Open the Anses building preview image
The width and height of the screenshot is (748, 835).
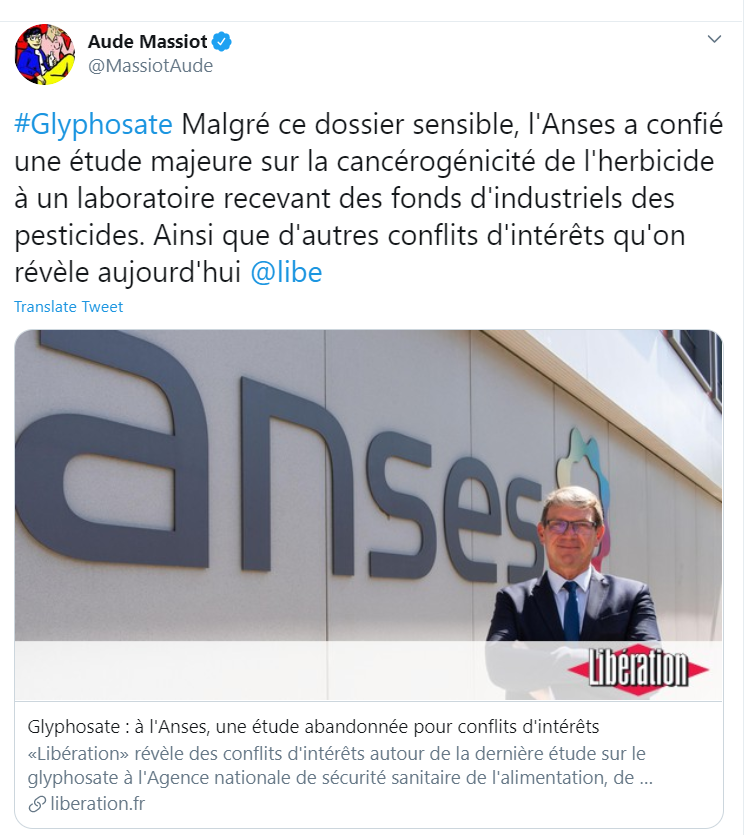click(x=368, y=514)
